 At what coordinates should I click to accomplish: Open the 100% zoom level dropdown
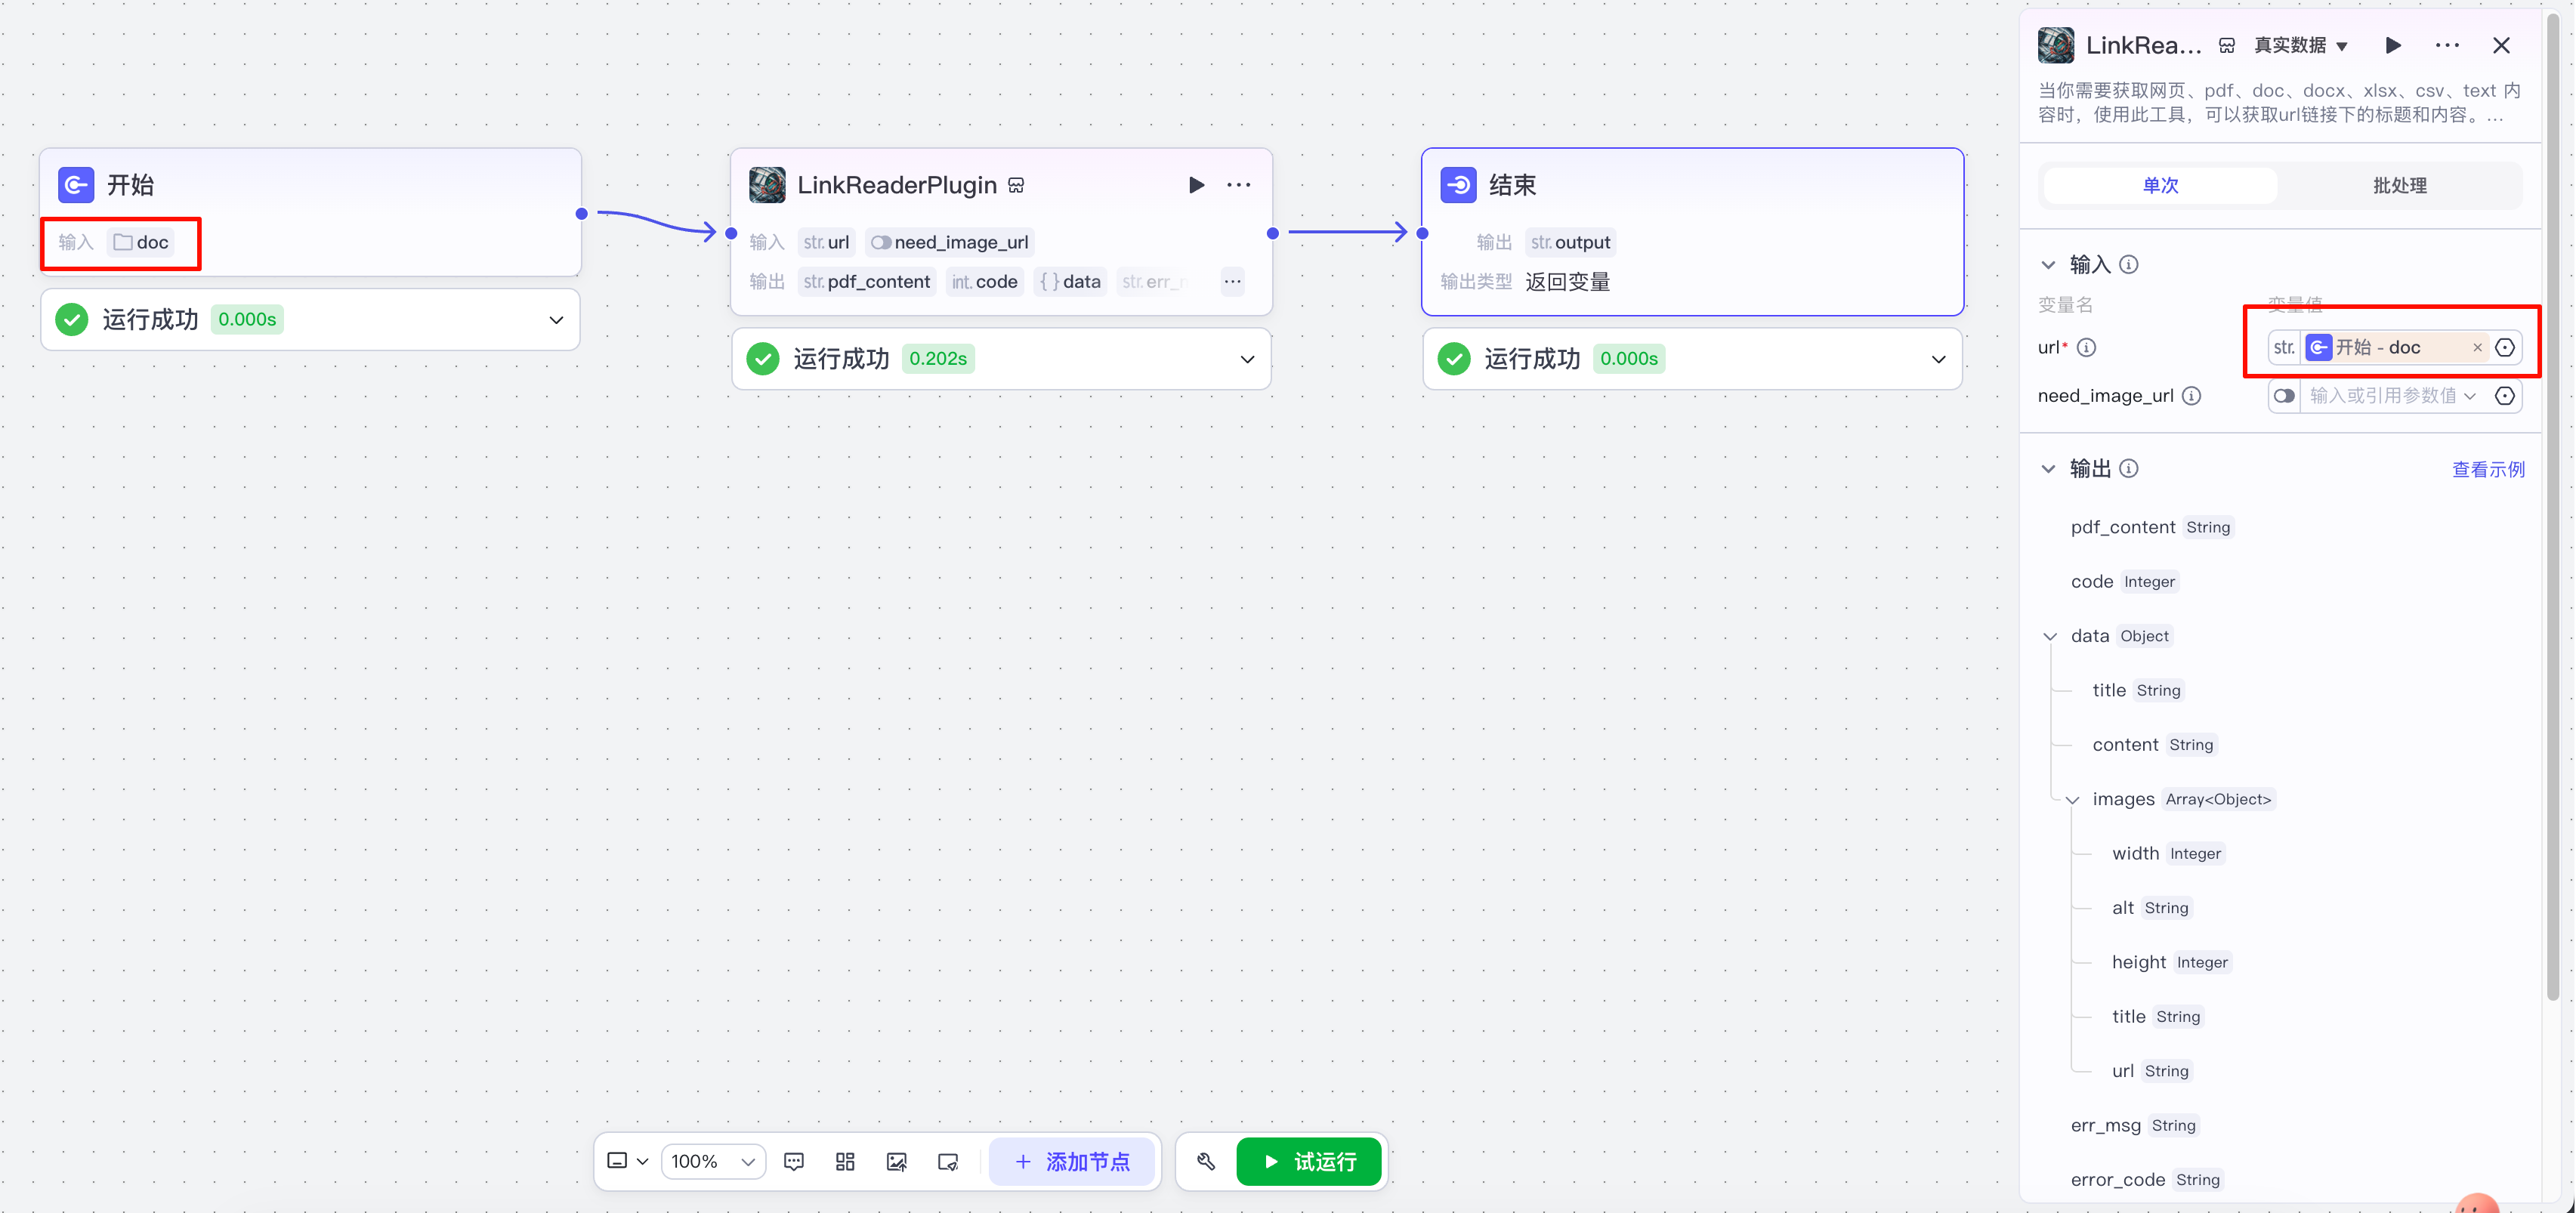pyautogui.click(x=713, y=1161)
